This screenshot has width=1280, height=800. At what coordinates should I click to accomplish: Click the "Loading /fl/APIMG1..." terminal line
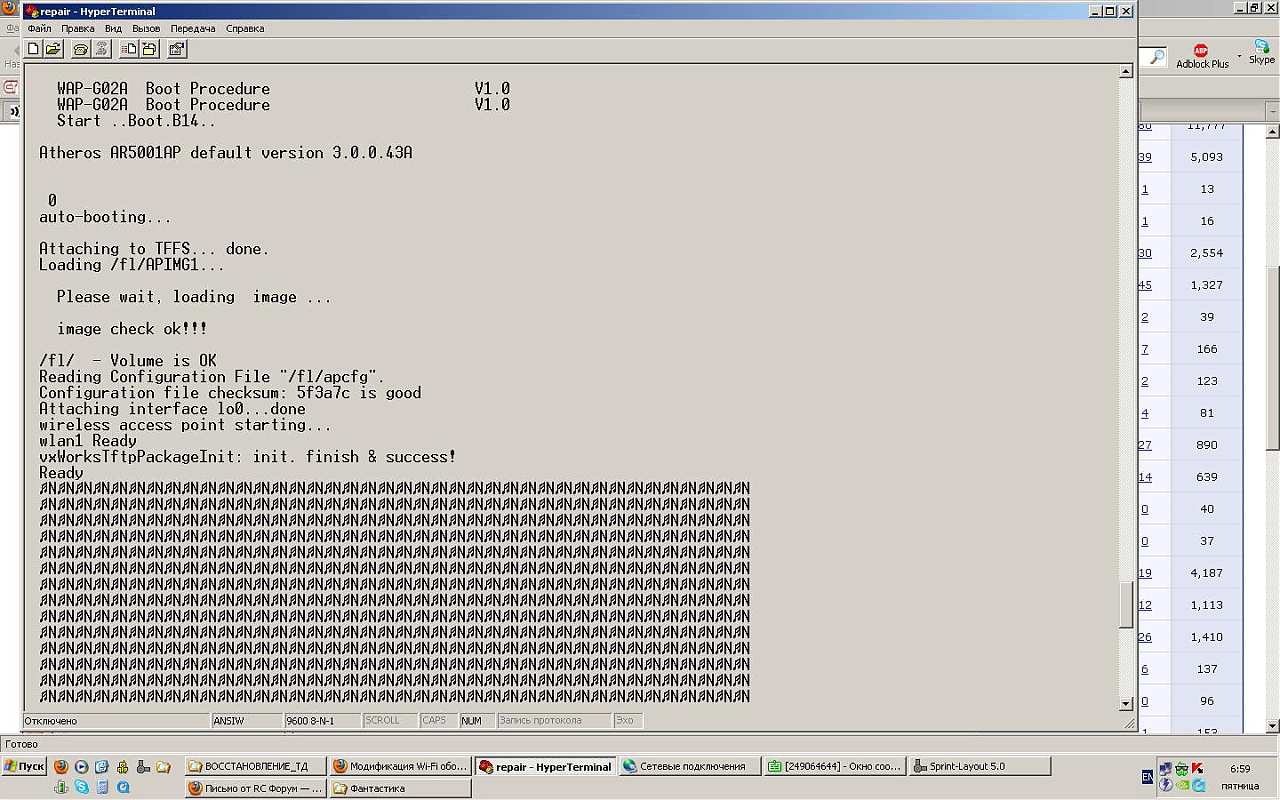tap(132, 265)
